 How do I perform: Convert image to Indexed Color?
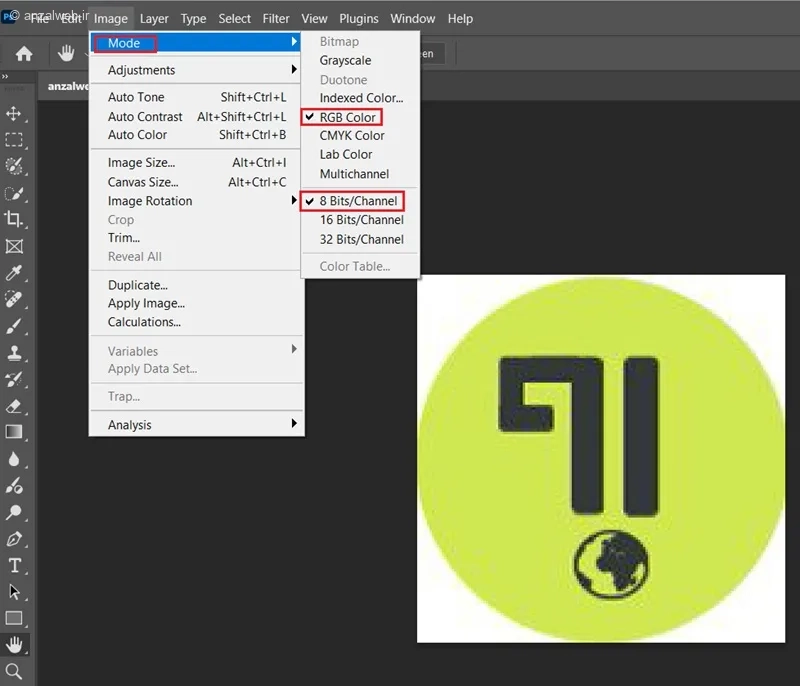pyautogui.click(x=360, y=98)
